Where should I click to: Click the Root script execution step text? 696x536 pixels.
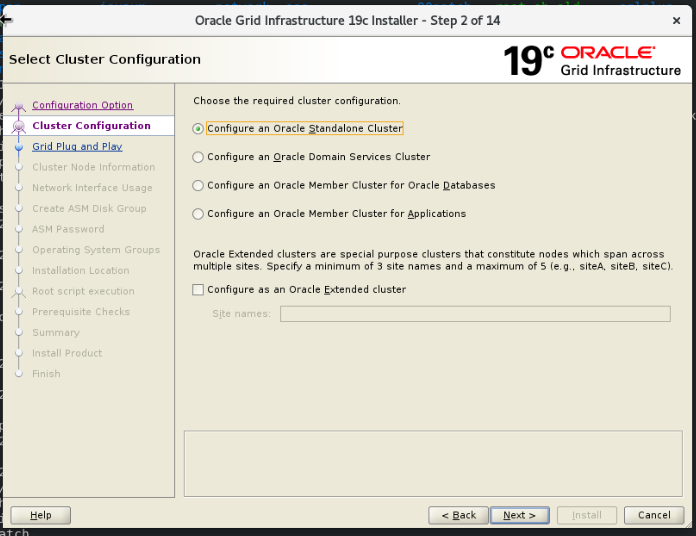tap(83, 291)
